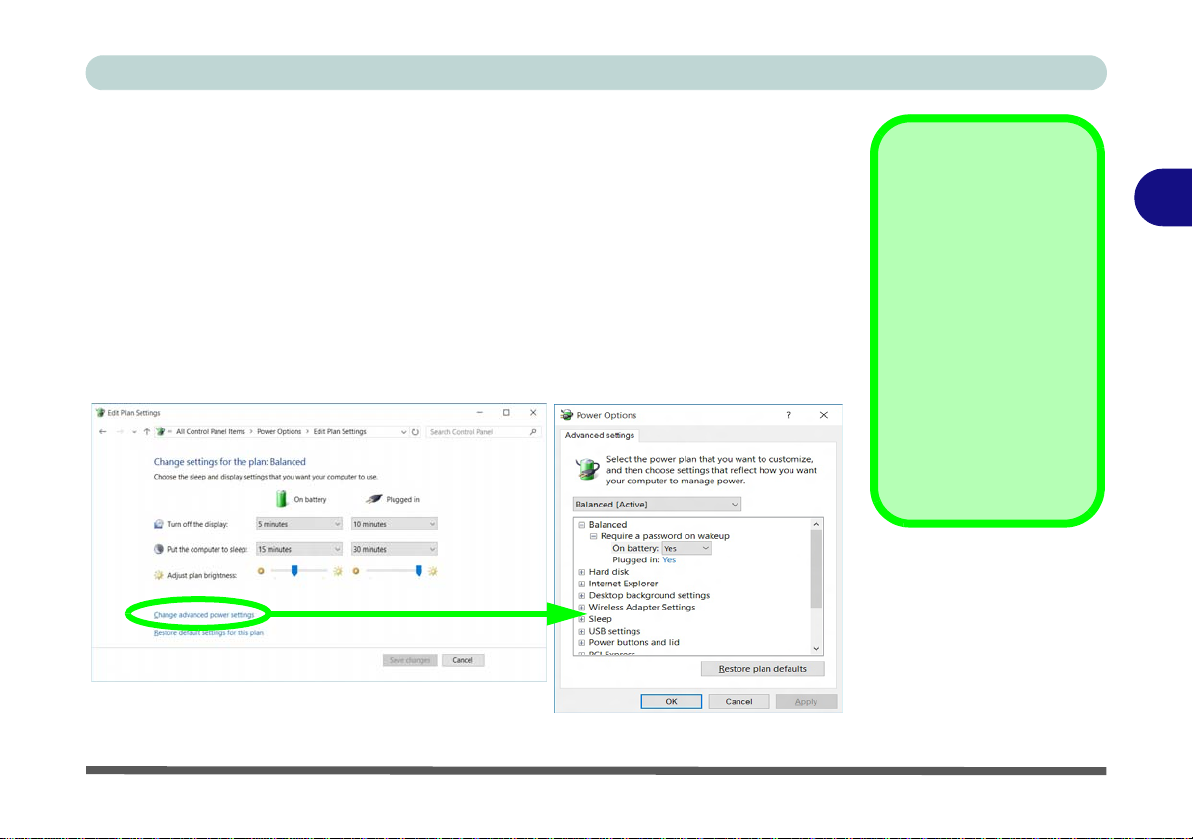Select the 'Hard disk' label in the tree
This screenshot has width=1193, height=839.
click(x=609, y=572)
